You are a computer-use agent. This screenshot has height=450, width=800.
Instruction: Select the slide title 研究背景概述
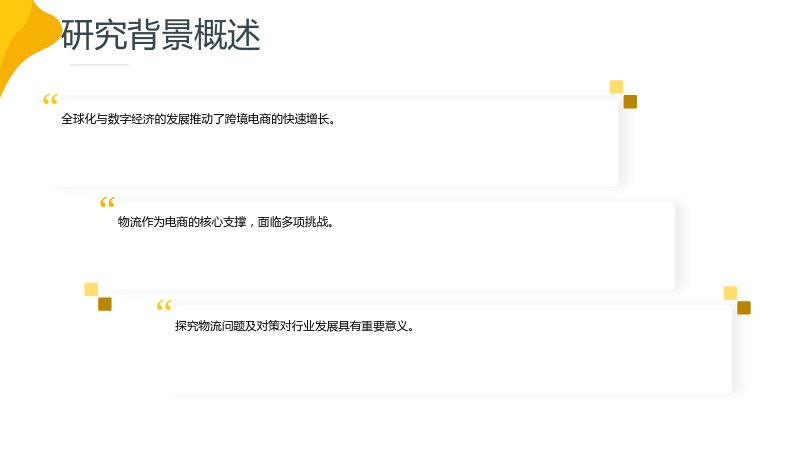pyautogui.click(x=161, y=35)
